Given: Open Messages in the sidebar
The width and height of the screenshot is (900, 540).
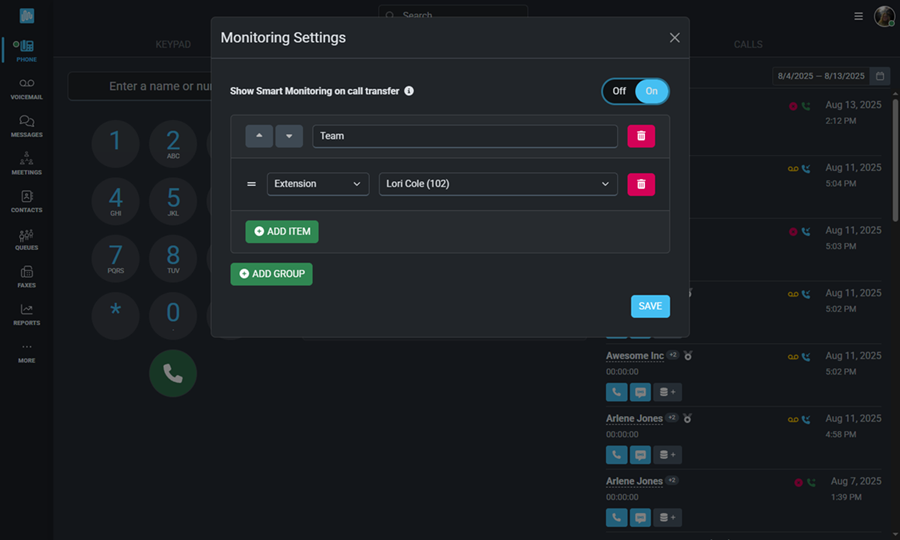Looking at the screenshot, I should click(26, 126).
